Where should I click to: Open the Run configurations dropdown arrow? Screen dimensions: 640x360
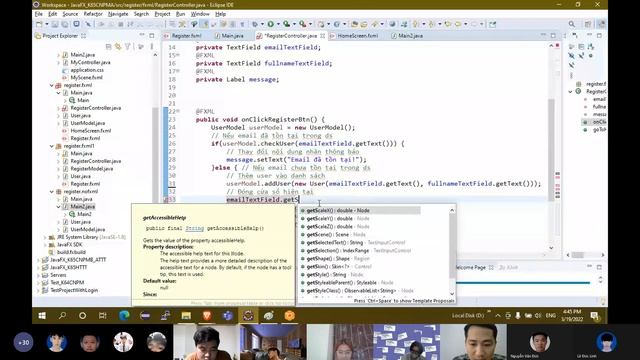pyautogui.click(x=278, y=24)
